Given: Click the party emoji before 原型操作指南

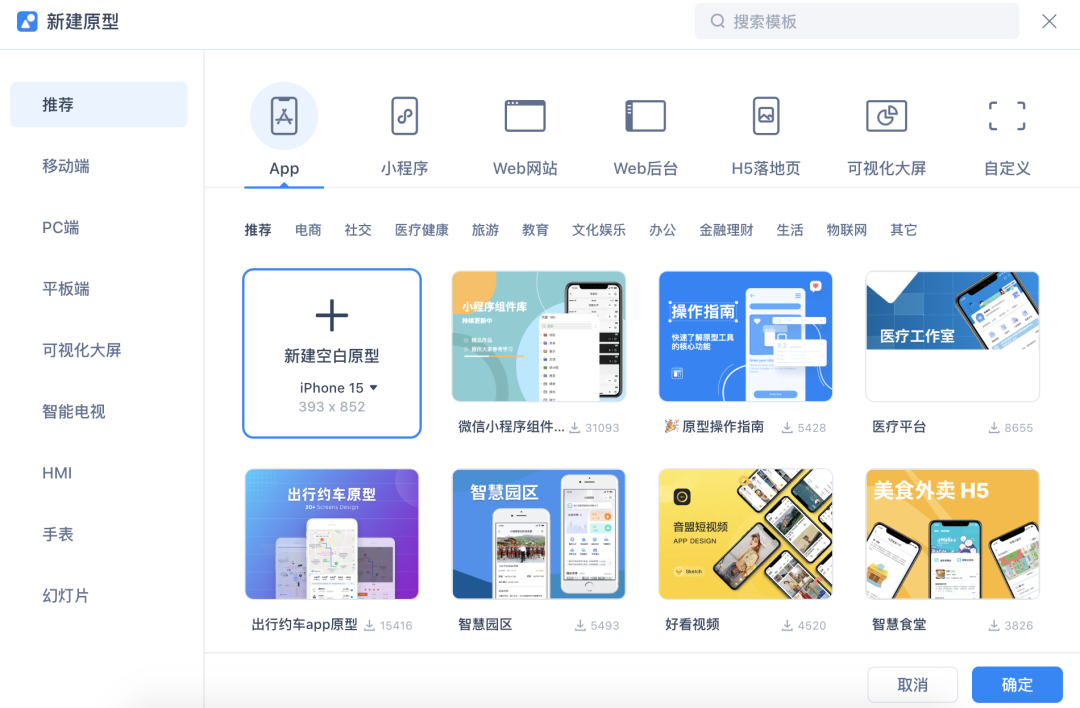Looking at the screenshot, I should 671,426.
